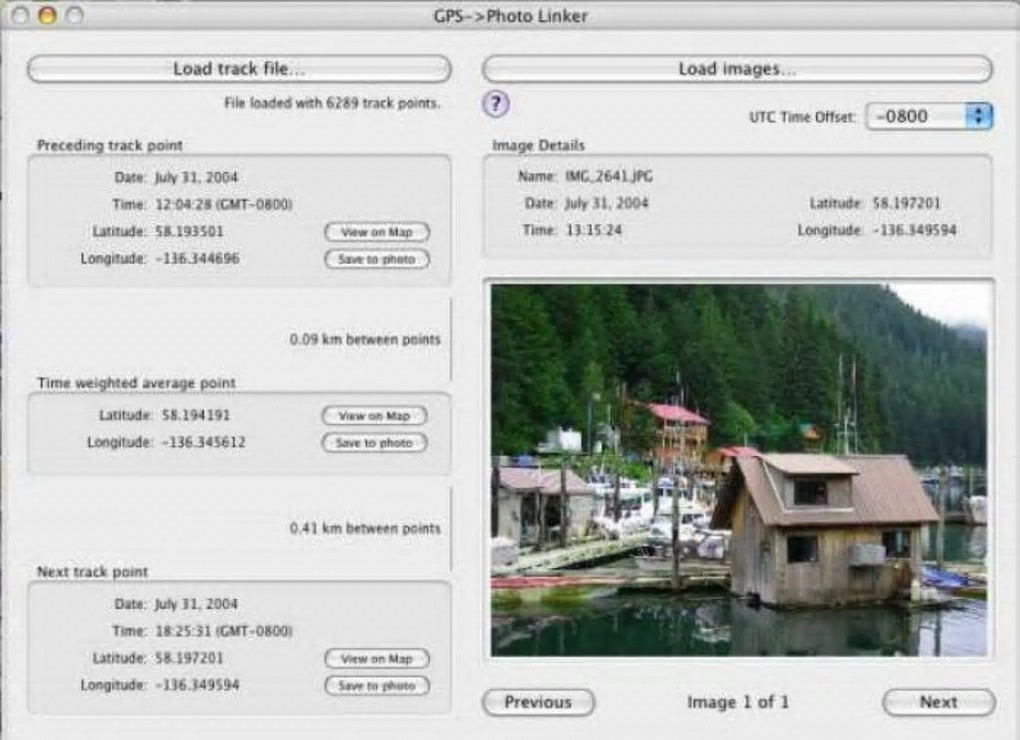Save preceding track point to photo
The width and height of the screenshot is (1020, 740).
(377, 259)
